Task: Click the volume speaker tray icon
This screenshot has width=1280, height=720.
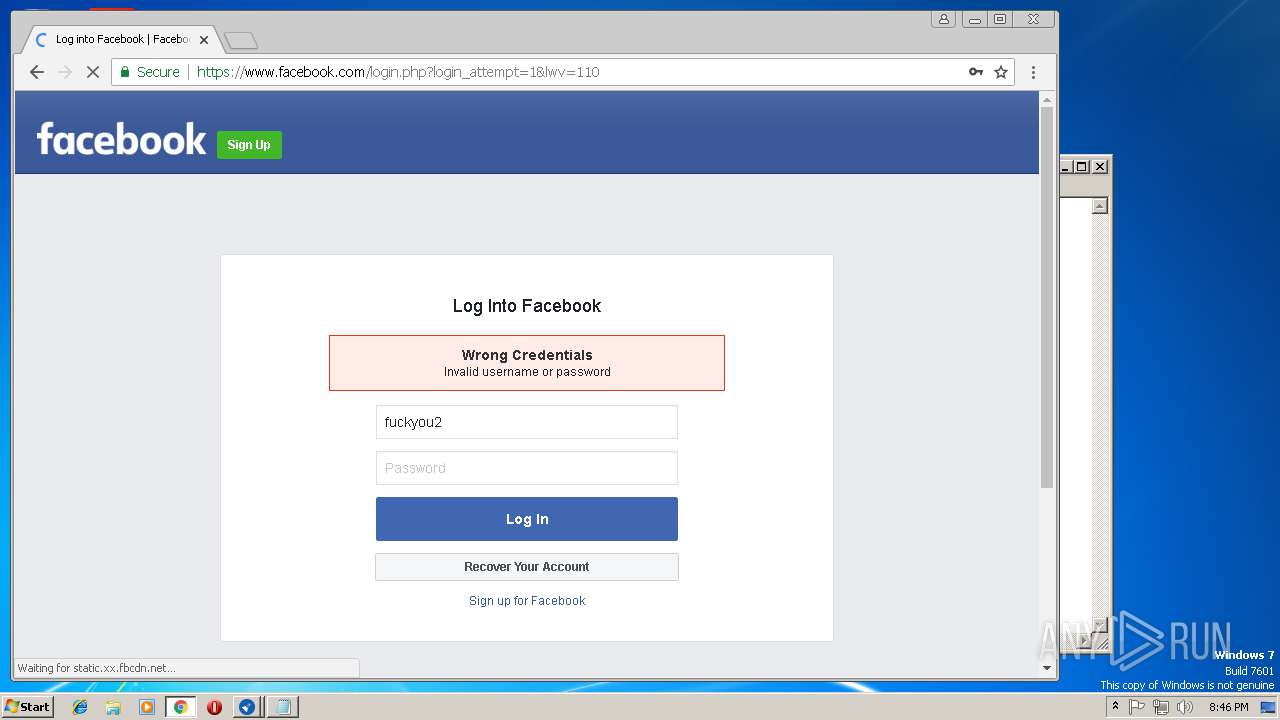Action: point(1185,707)
